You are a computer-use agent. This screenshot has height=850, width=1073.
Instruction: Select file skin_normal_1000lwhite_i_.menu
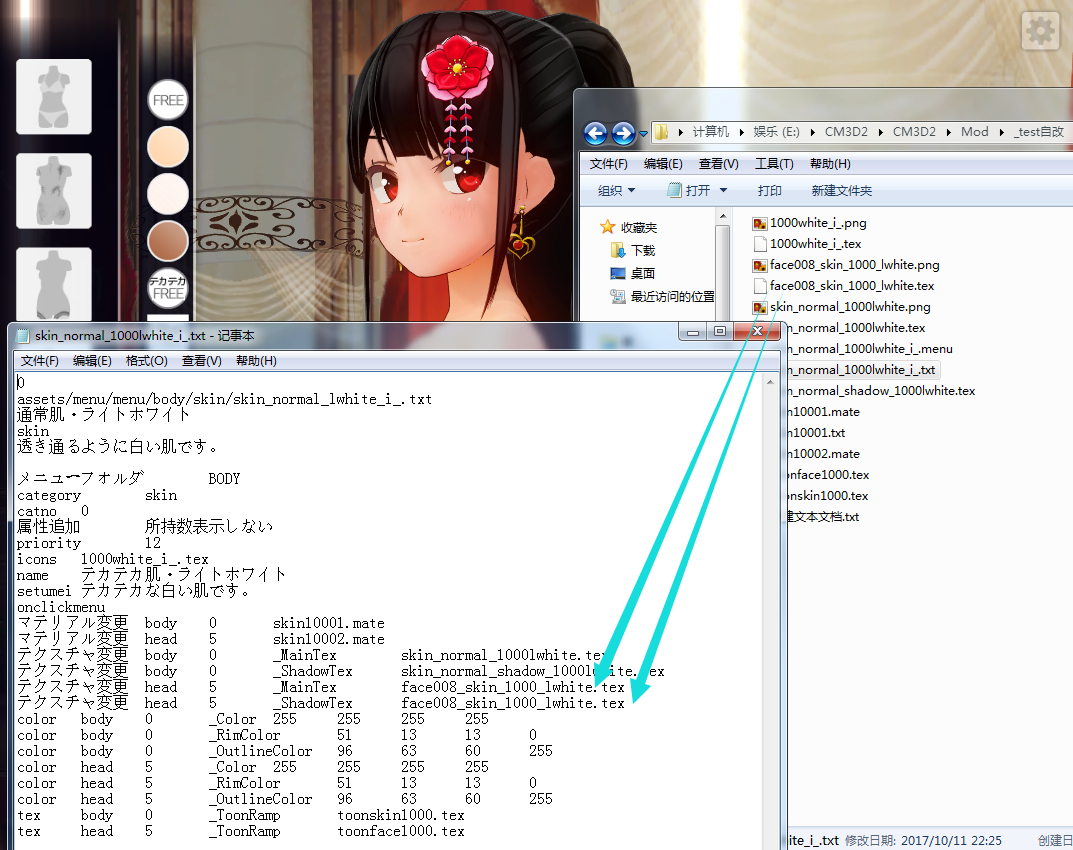[x=870, y=349]
